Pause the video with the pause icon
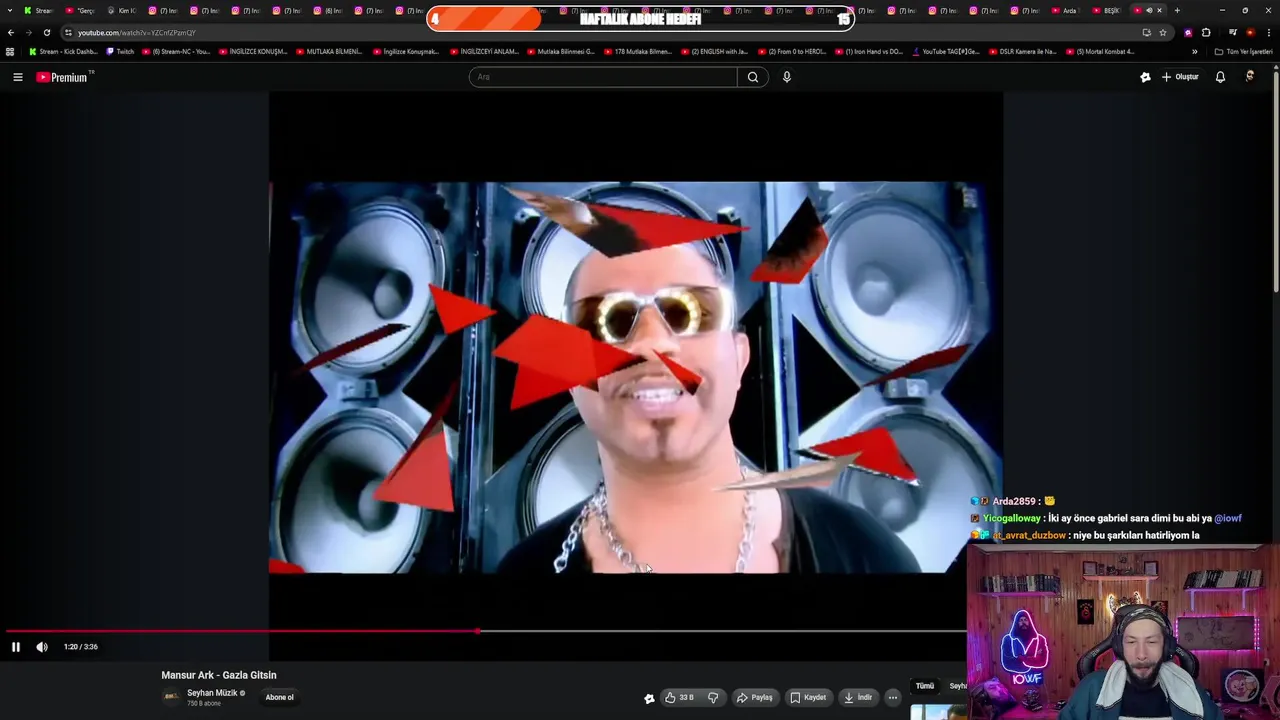 pos(16,647)
